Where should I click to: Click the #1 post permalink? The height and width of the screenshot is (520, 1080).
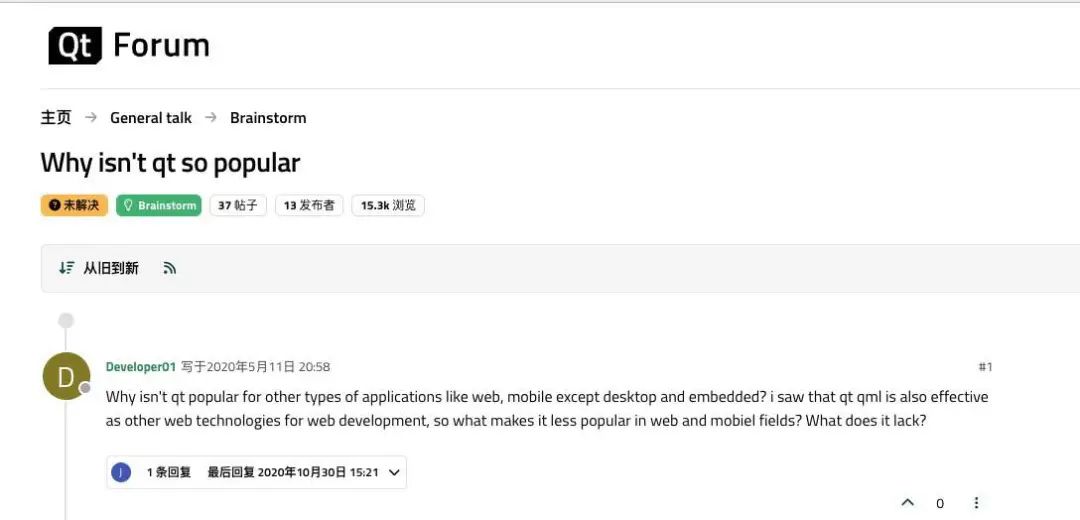pos(985,367)
